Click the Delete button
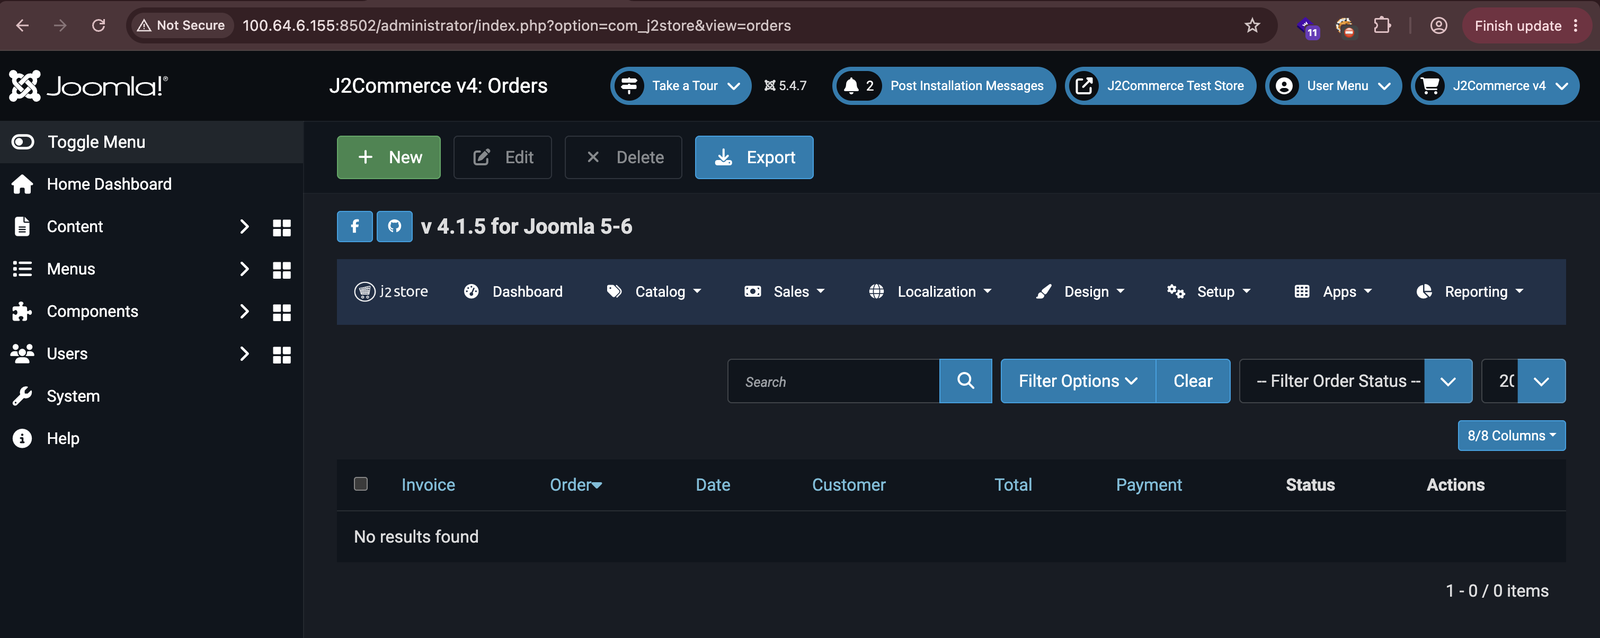Image resolution: width=1600 pixels, height=638 pixels. point(624,157)
